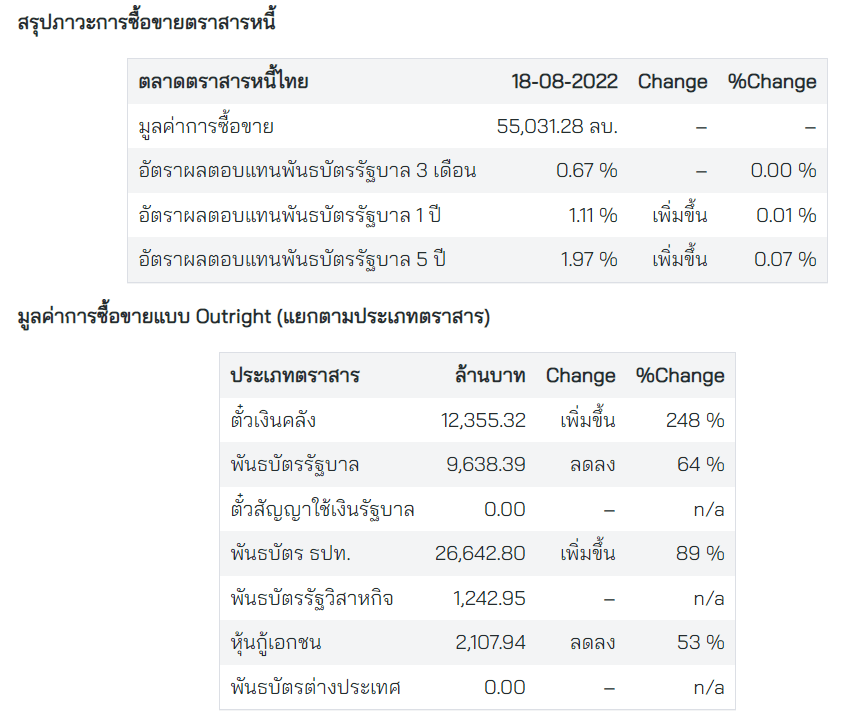Select the 1.97 % five-year yield value
Viewport: 845px width, 721px height.
[589, 259]
